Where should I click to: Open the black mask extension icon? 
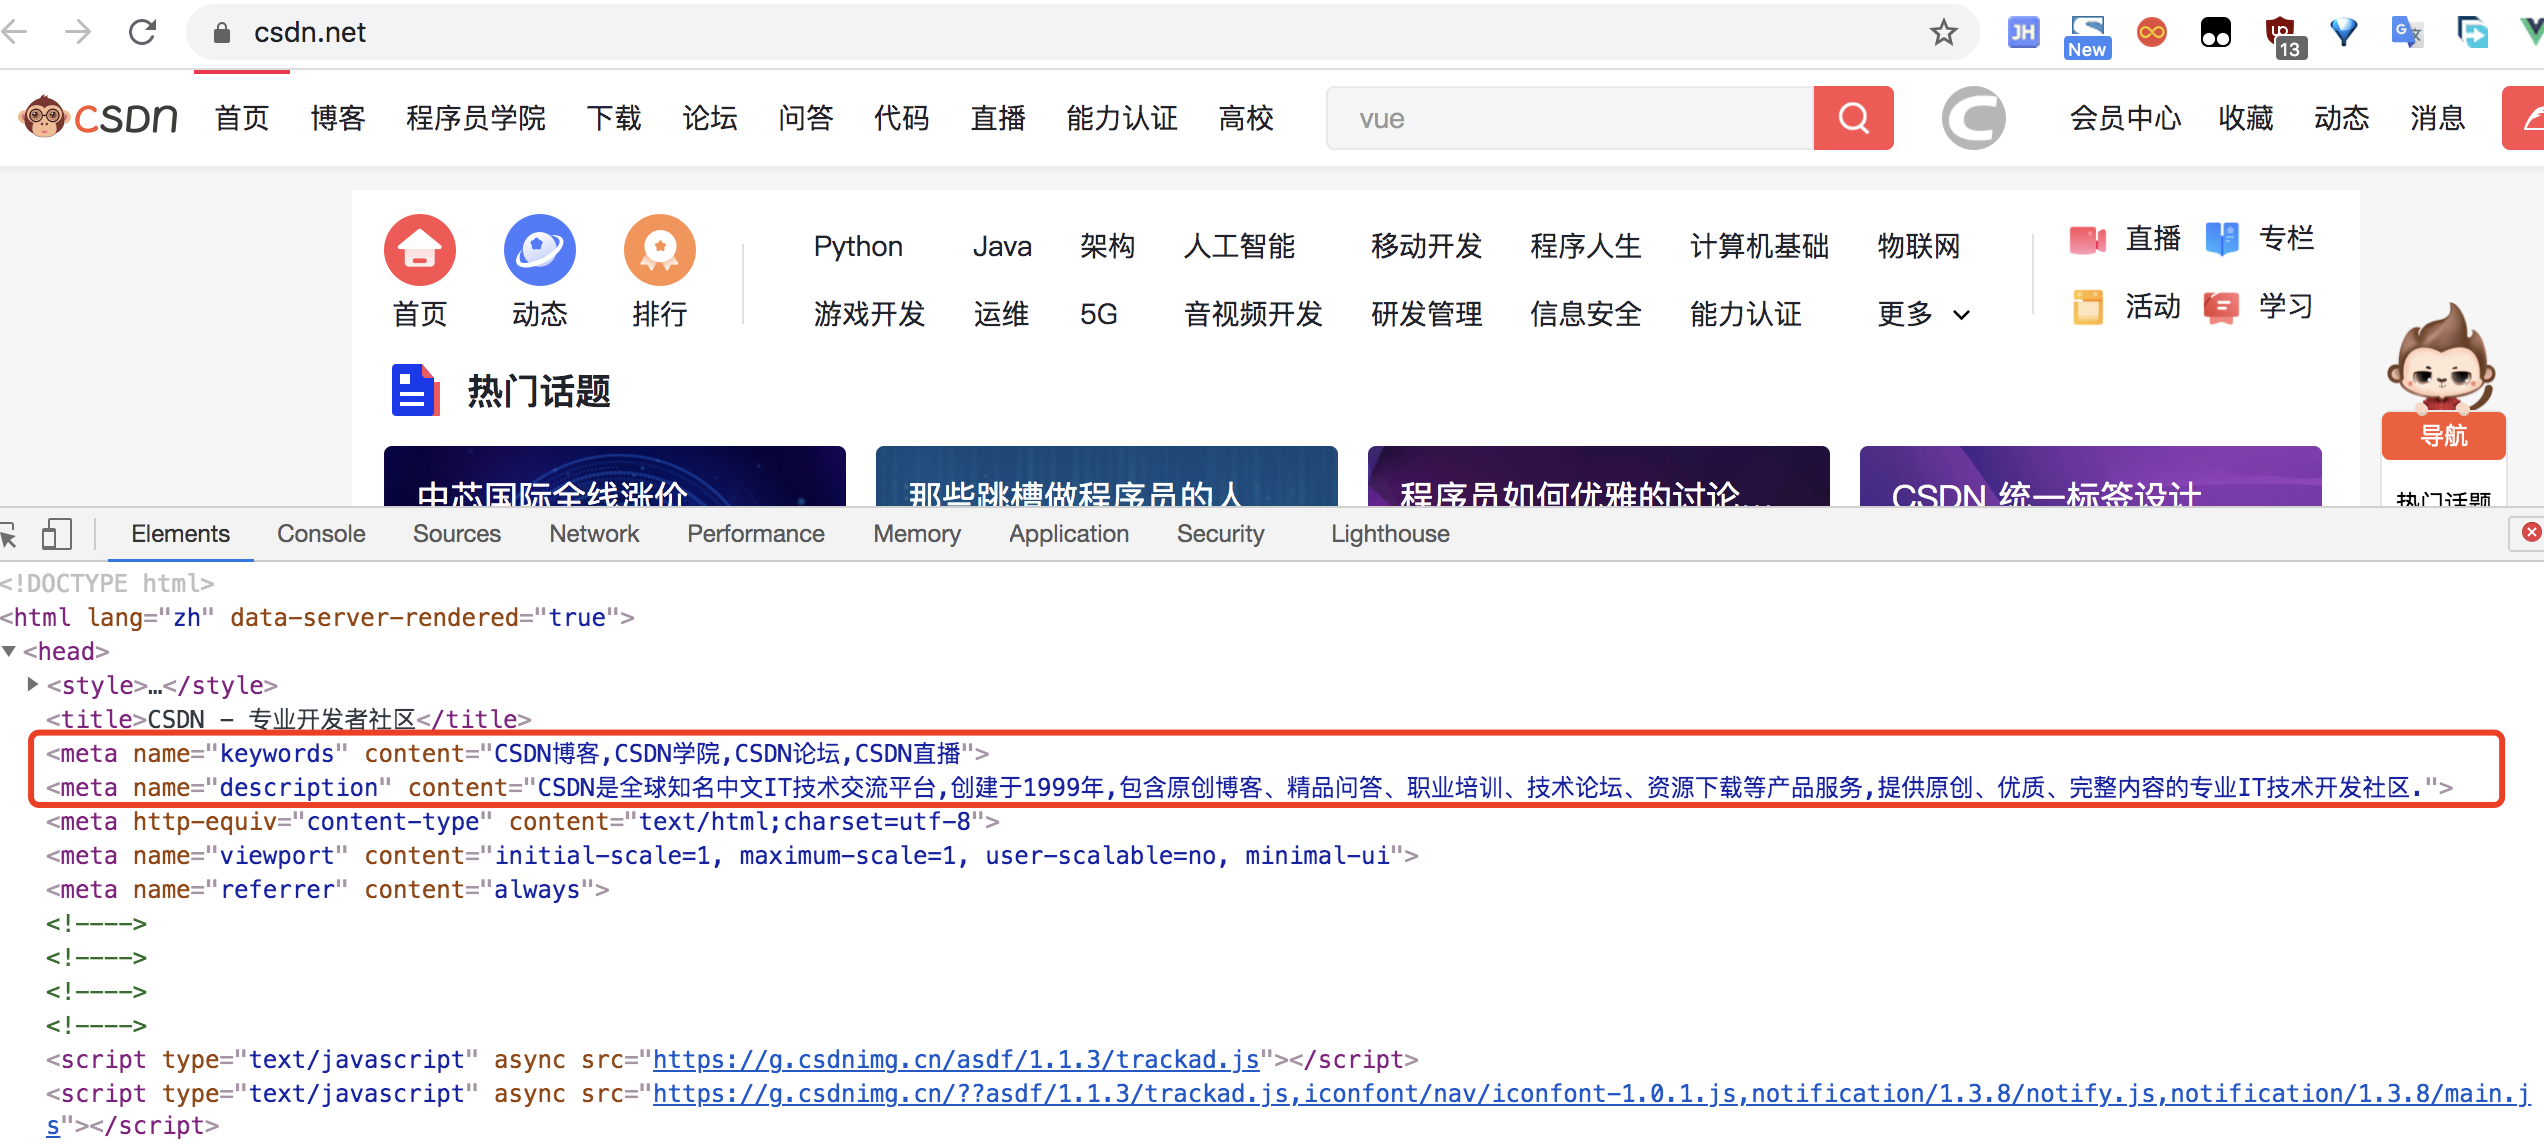2215,33
